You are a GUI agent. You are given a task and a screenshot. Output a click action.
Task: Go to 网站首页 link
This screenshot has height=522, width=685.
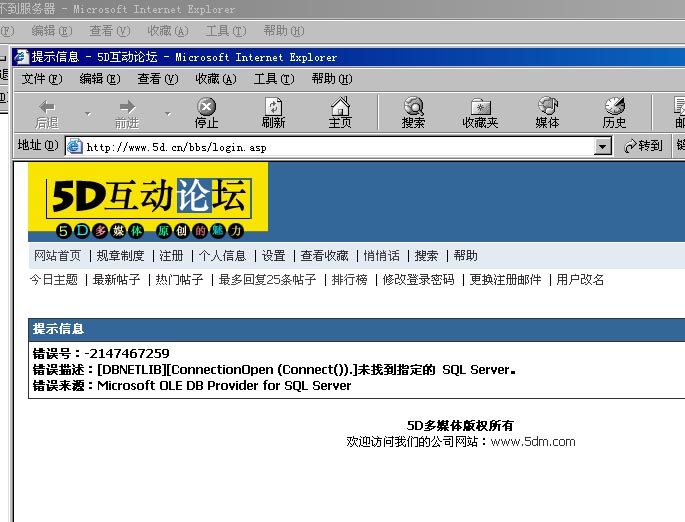click(58, 256)
